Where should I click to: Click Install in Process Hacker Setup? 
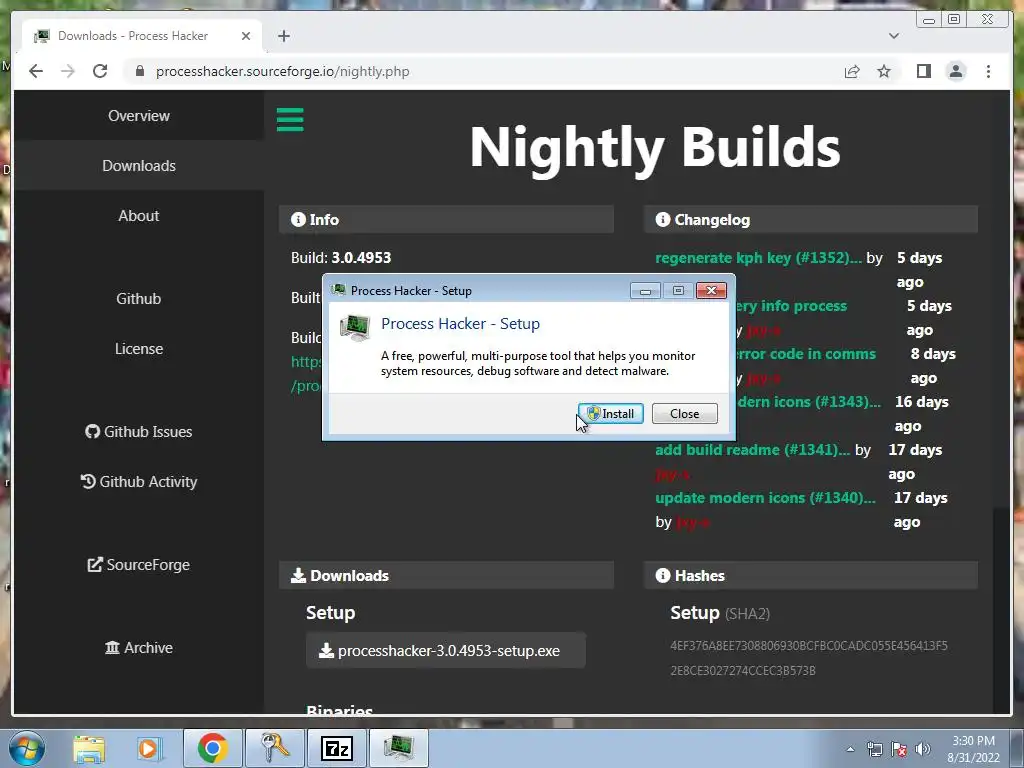[611, 413]
